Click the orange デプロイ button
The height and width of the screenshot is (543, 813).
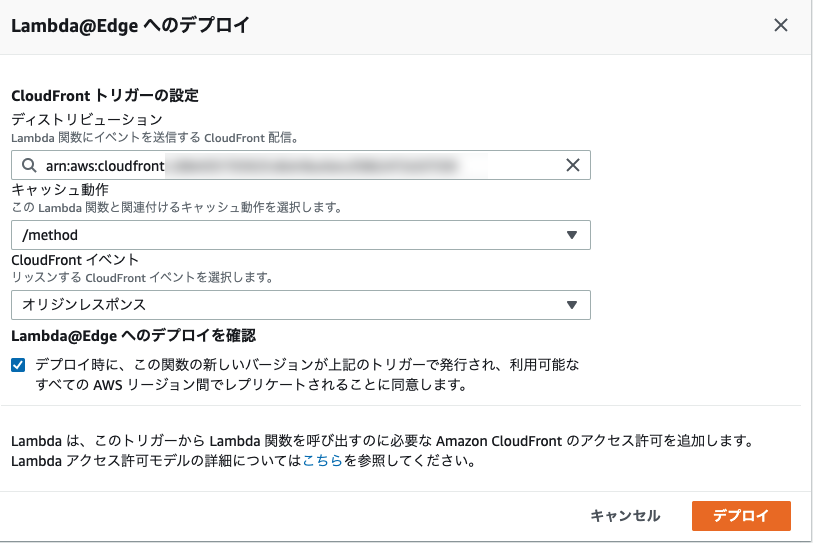pos(741,516)
